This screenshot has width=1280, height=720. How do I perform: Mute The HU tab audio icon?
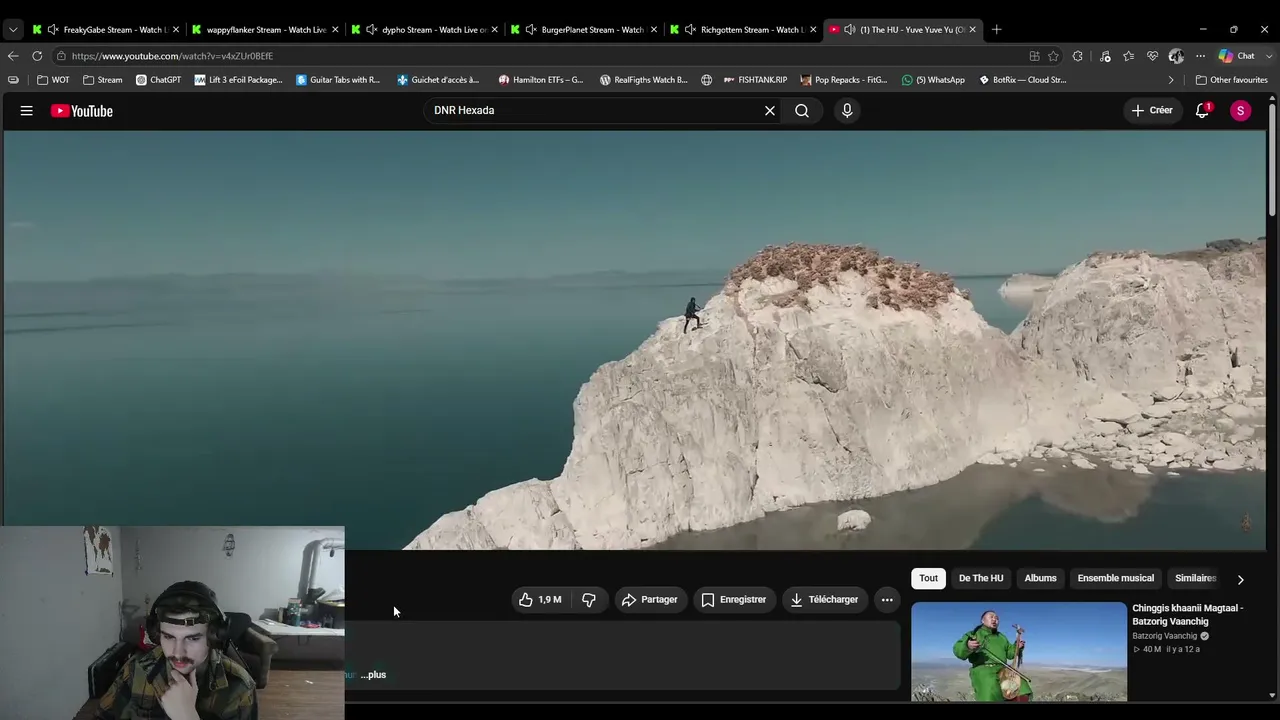[x=849, y=30]
